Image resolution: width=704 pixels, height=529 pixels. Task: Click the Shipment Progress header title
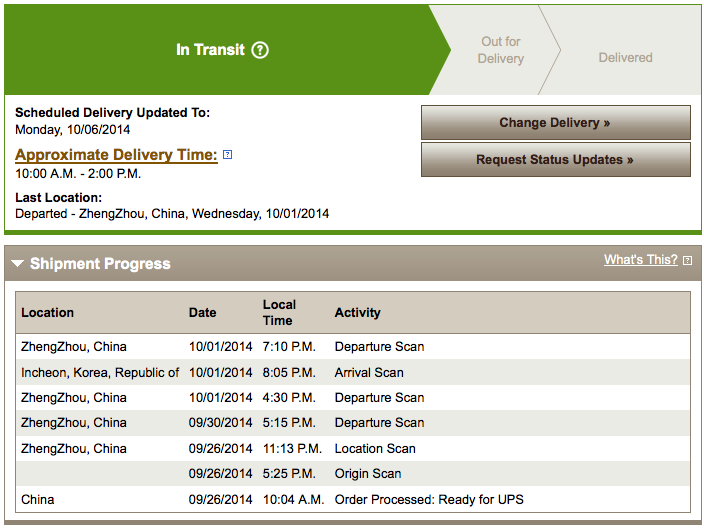100,264
